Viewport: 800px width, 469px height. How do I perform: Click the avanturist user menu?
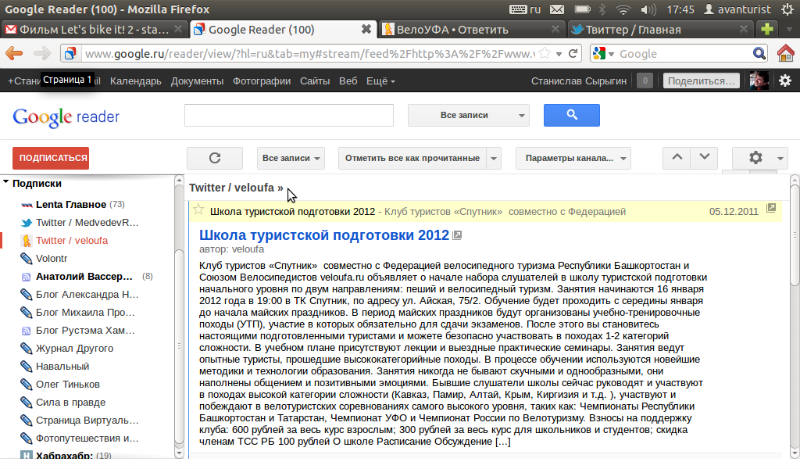(x=738, y=9)
